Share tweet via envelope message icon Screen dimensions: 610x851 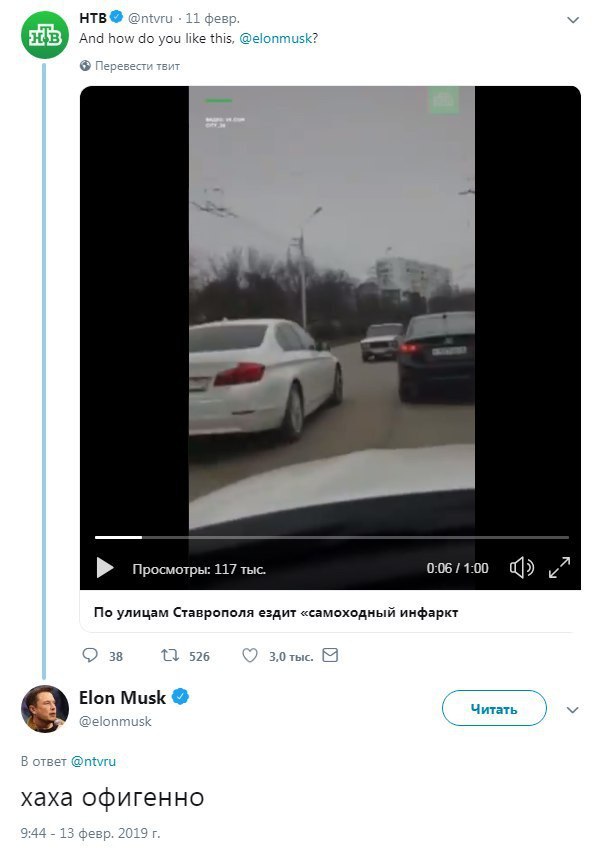click(330, 656)
